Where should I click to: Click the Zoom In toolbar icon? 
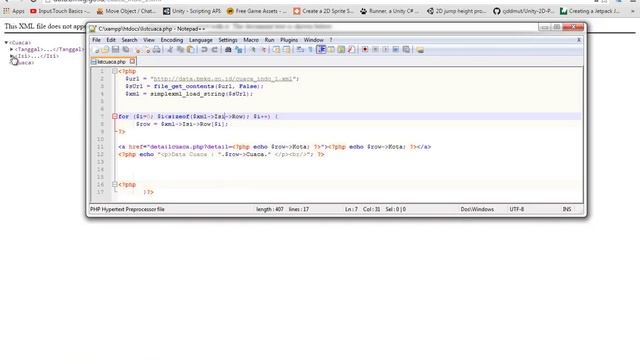tap(253, 50)
